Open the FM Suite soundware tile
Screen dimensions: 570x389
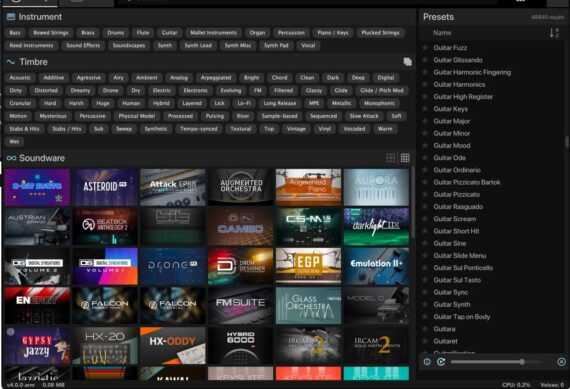[241, 306]
